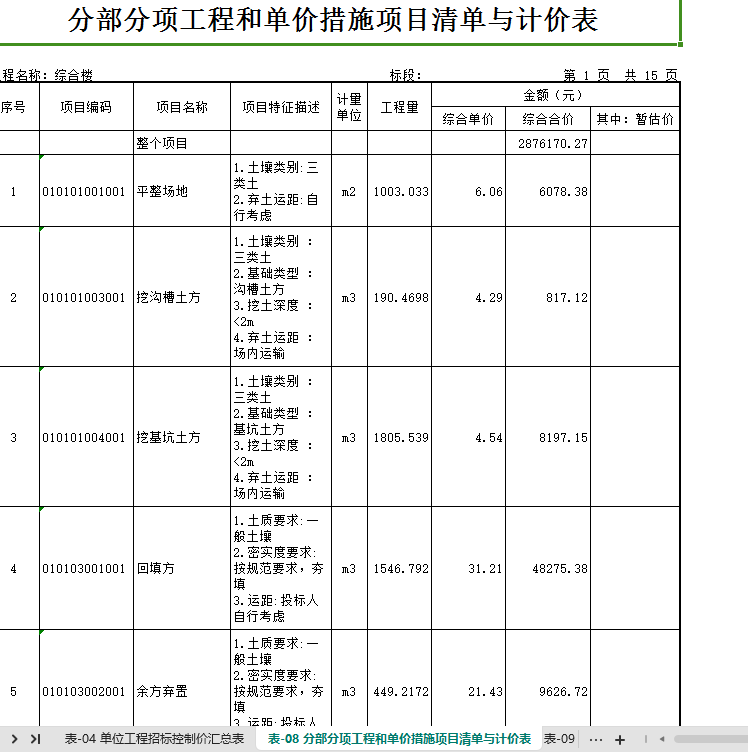Screen dimensions: 748x752
Task: Select header cell 项目编码
Action: click(86, 106)
